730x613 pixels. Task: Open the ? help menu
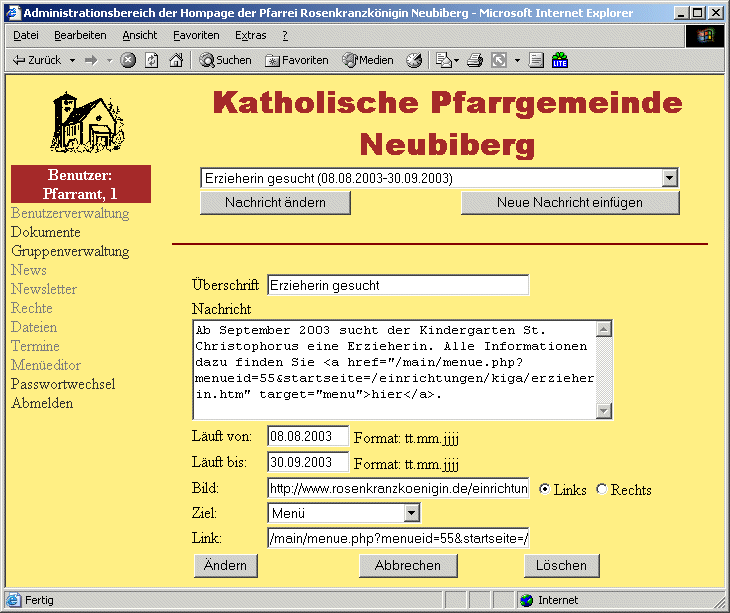pyautogui.click(x=285, y=35)
